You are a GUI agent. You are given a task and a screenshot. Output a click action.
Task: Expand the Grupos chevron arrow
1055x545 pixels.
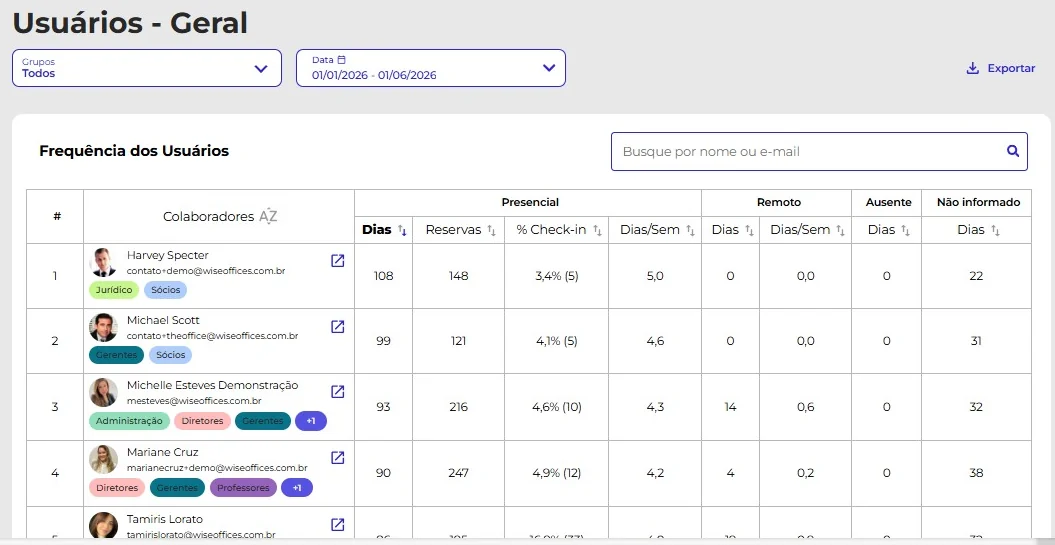click(x=261, y=69)
